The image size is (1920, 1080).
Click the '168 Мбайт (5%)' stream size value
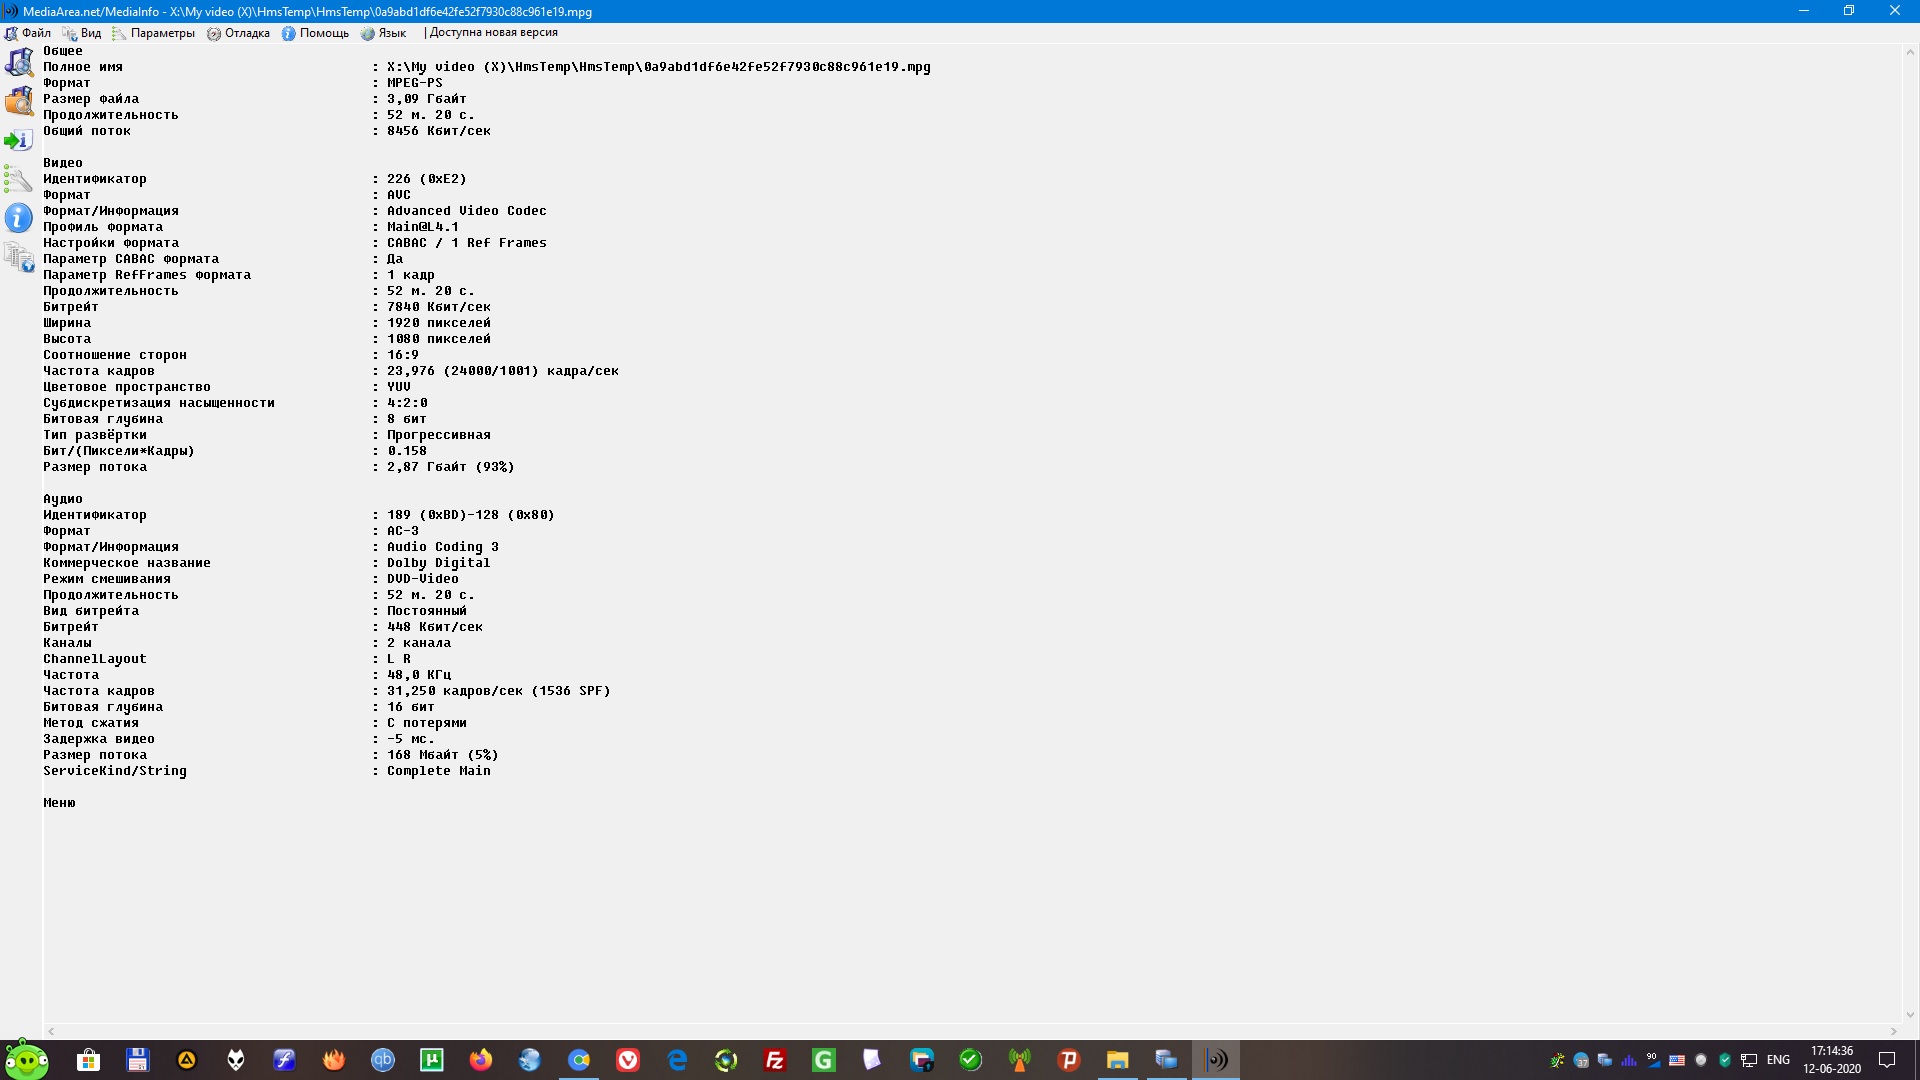[x=443, y=755]
